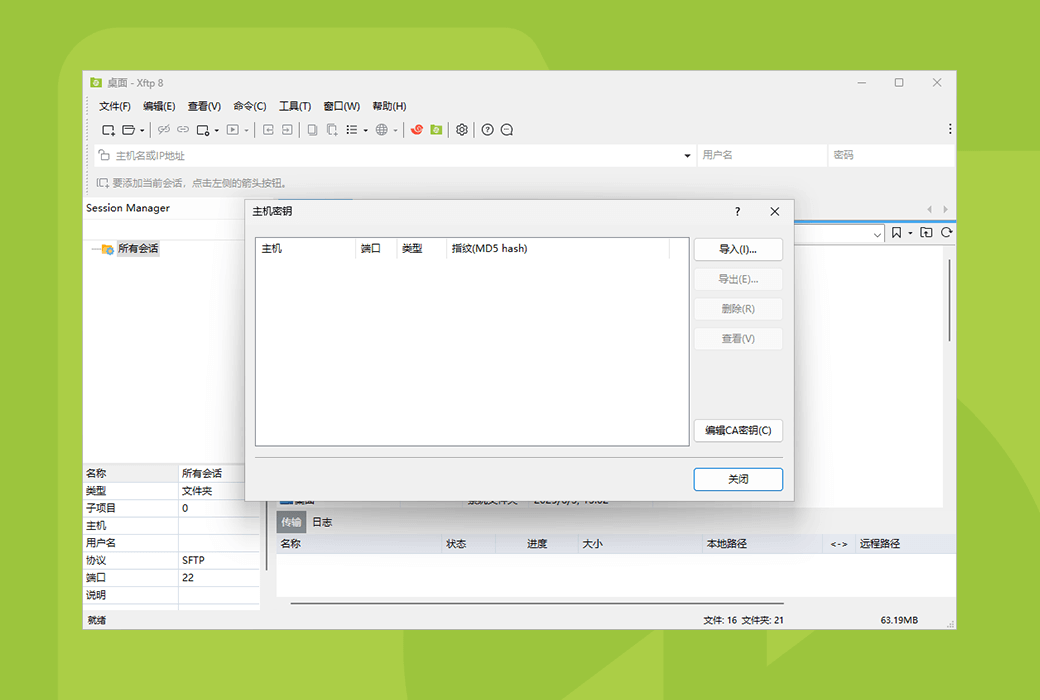The width and height of the screenshot is (1040, 700).
Task: Open dropdown arrow beside the play icon
Action: click(x=246, y=131)
